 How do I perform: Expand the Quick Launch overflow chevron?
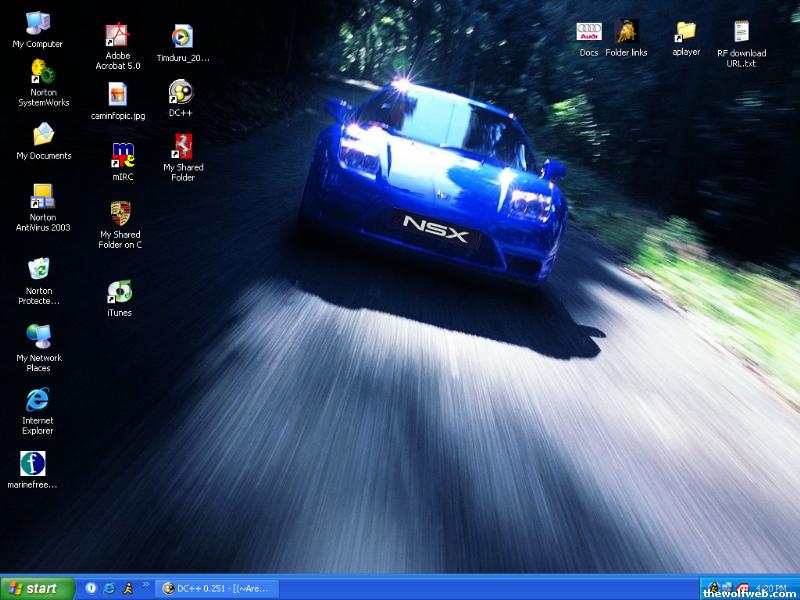[x=146, y=584]
